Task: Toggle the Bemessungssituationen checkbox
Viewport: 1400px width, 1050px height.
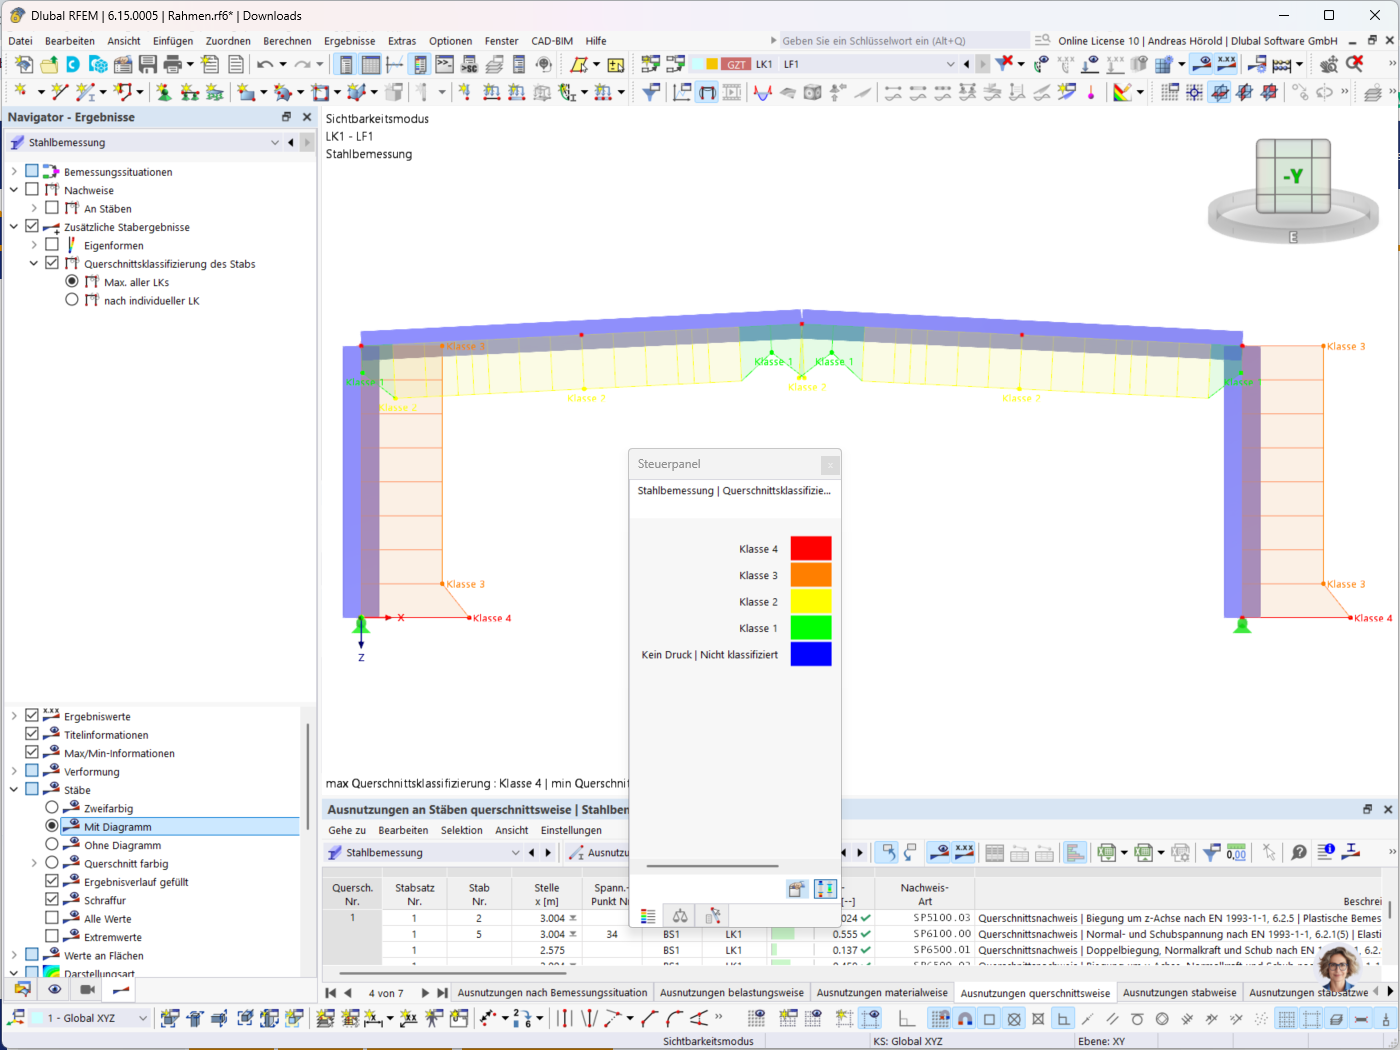Action: click(x=32, y=171)
